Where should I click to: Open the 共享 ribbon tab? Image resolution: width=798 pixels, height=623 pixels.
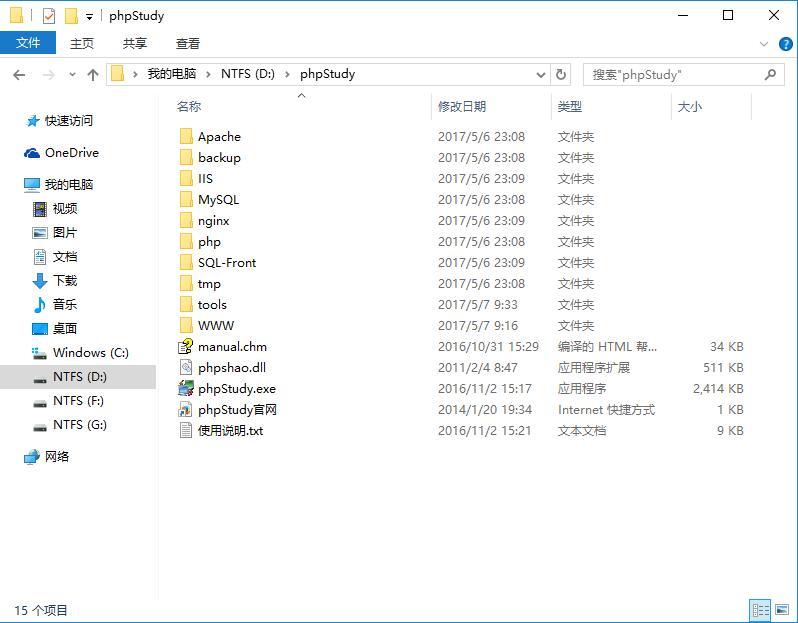coord(135,44)
